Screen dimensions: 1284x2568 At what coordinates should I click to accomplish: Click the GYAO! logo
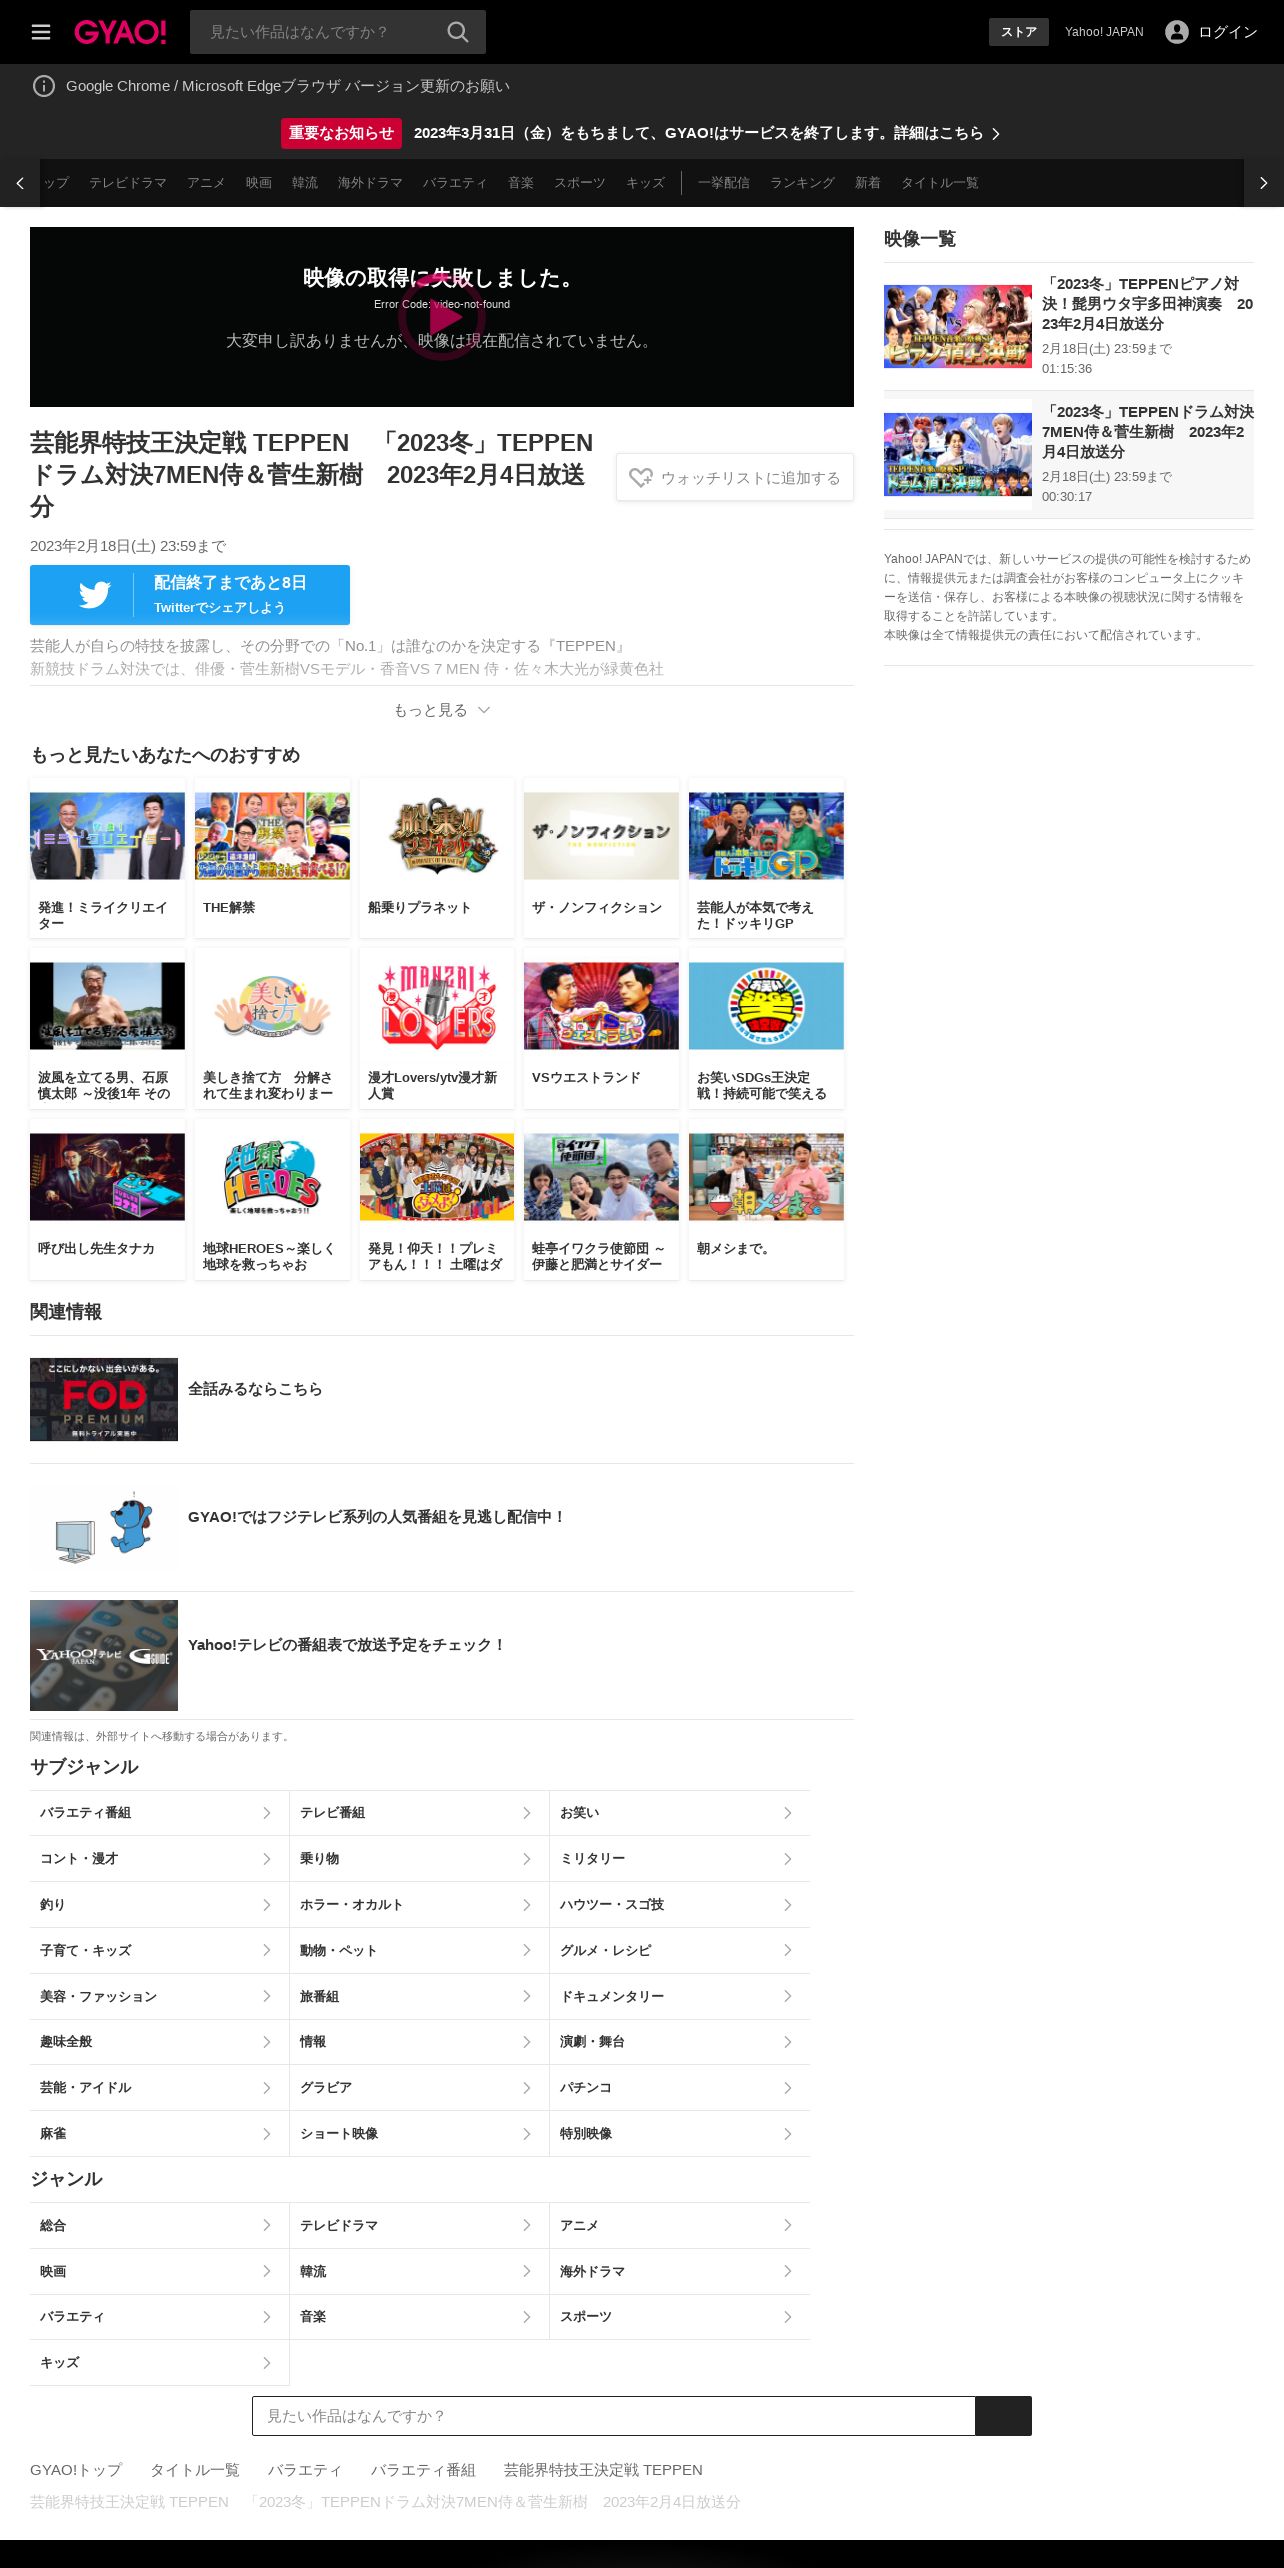[x=120, y=32]
